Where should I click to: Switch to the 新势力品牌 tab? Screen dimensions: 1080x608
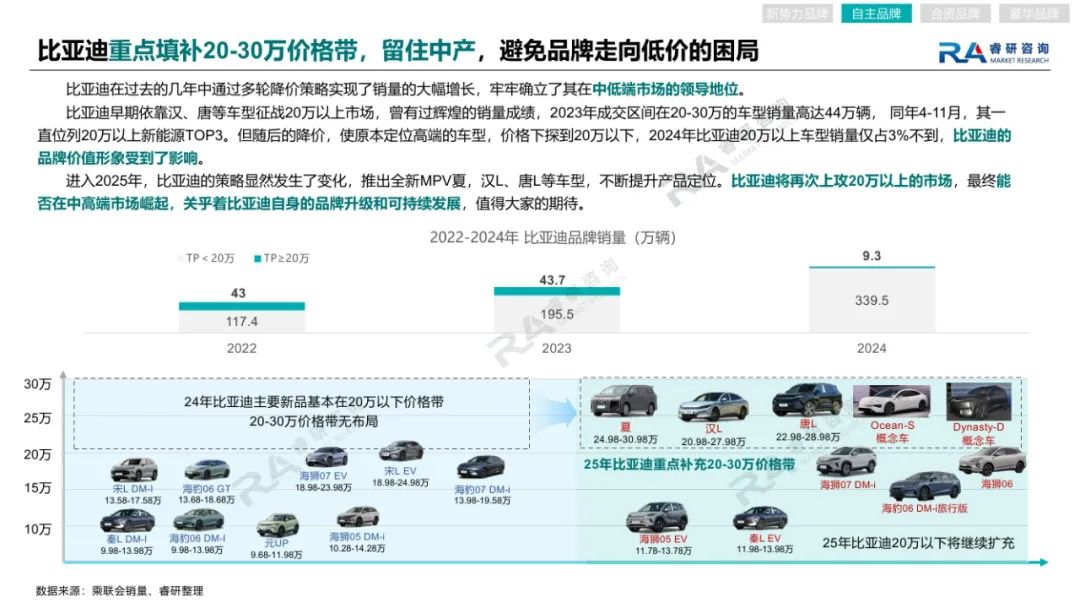(x=797, y=14)
